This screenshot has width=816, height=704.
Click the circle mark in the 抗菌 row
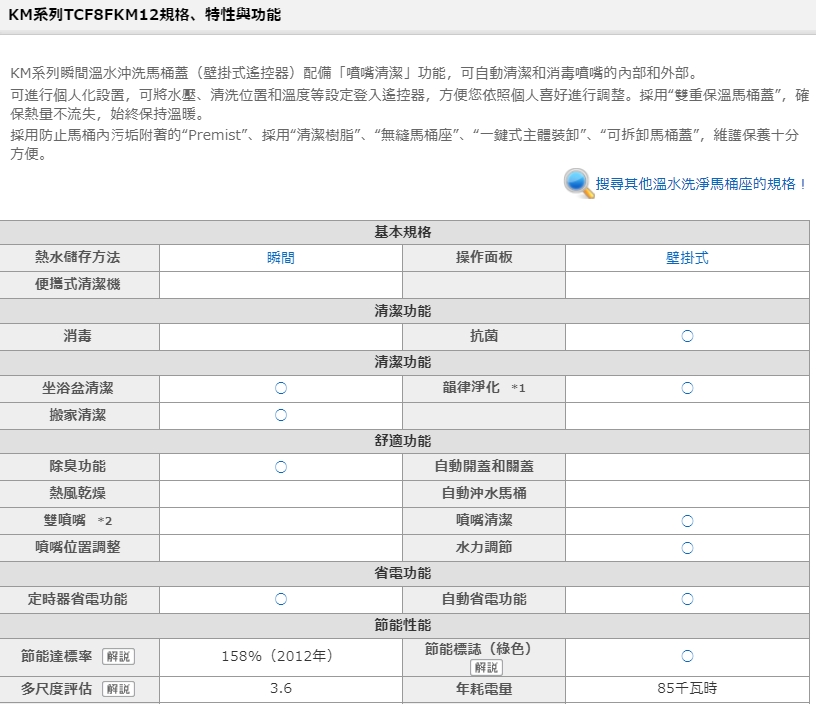(x=687, y=336)
